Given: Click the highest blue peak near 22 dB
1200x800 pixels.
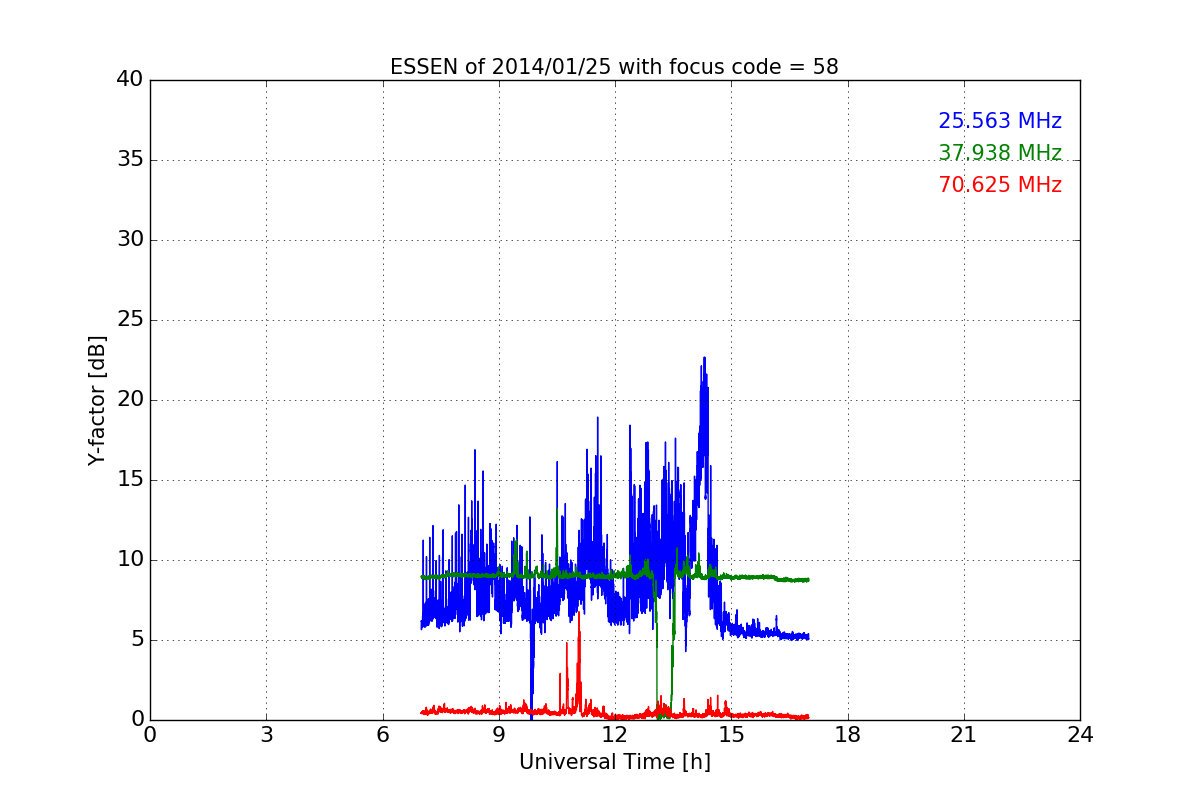Looking at the screenshot, I should [704, 359].
